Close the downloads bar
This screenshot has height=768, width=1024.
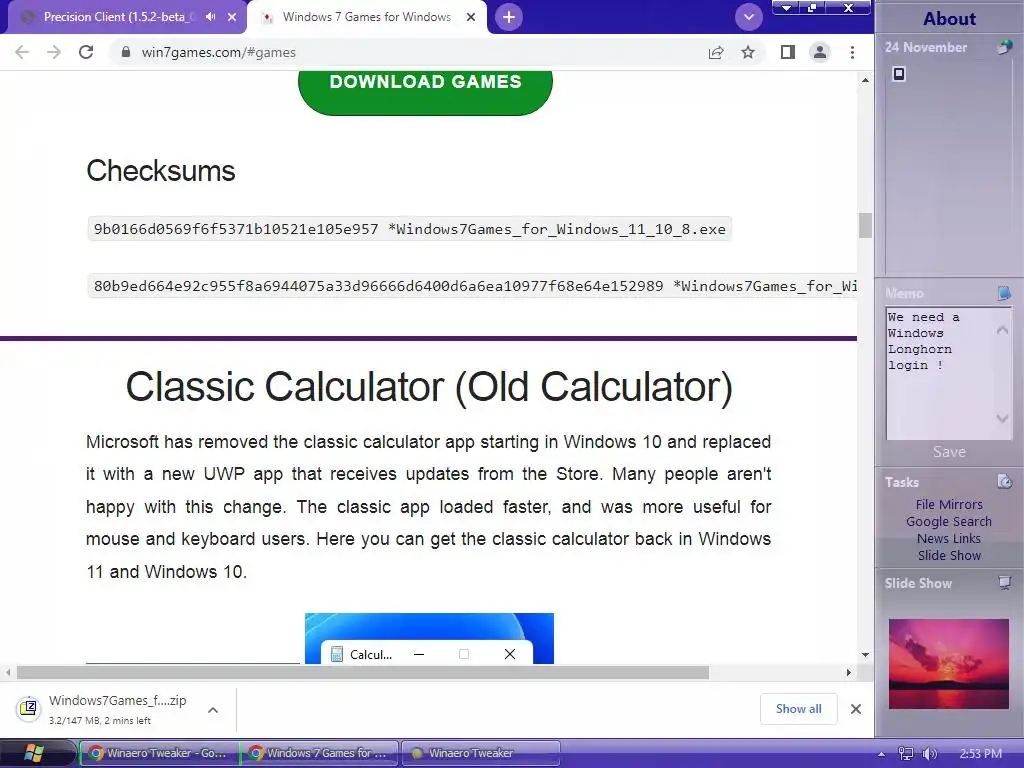tap(856, 709)
